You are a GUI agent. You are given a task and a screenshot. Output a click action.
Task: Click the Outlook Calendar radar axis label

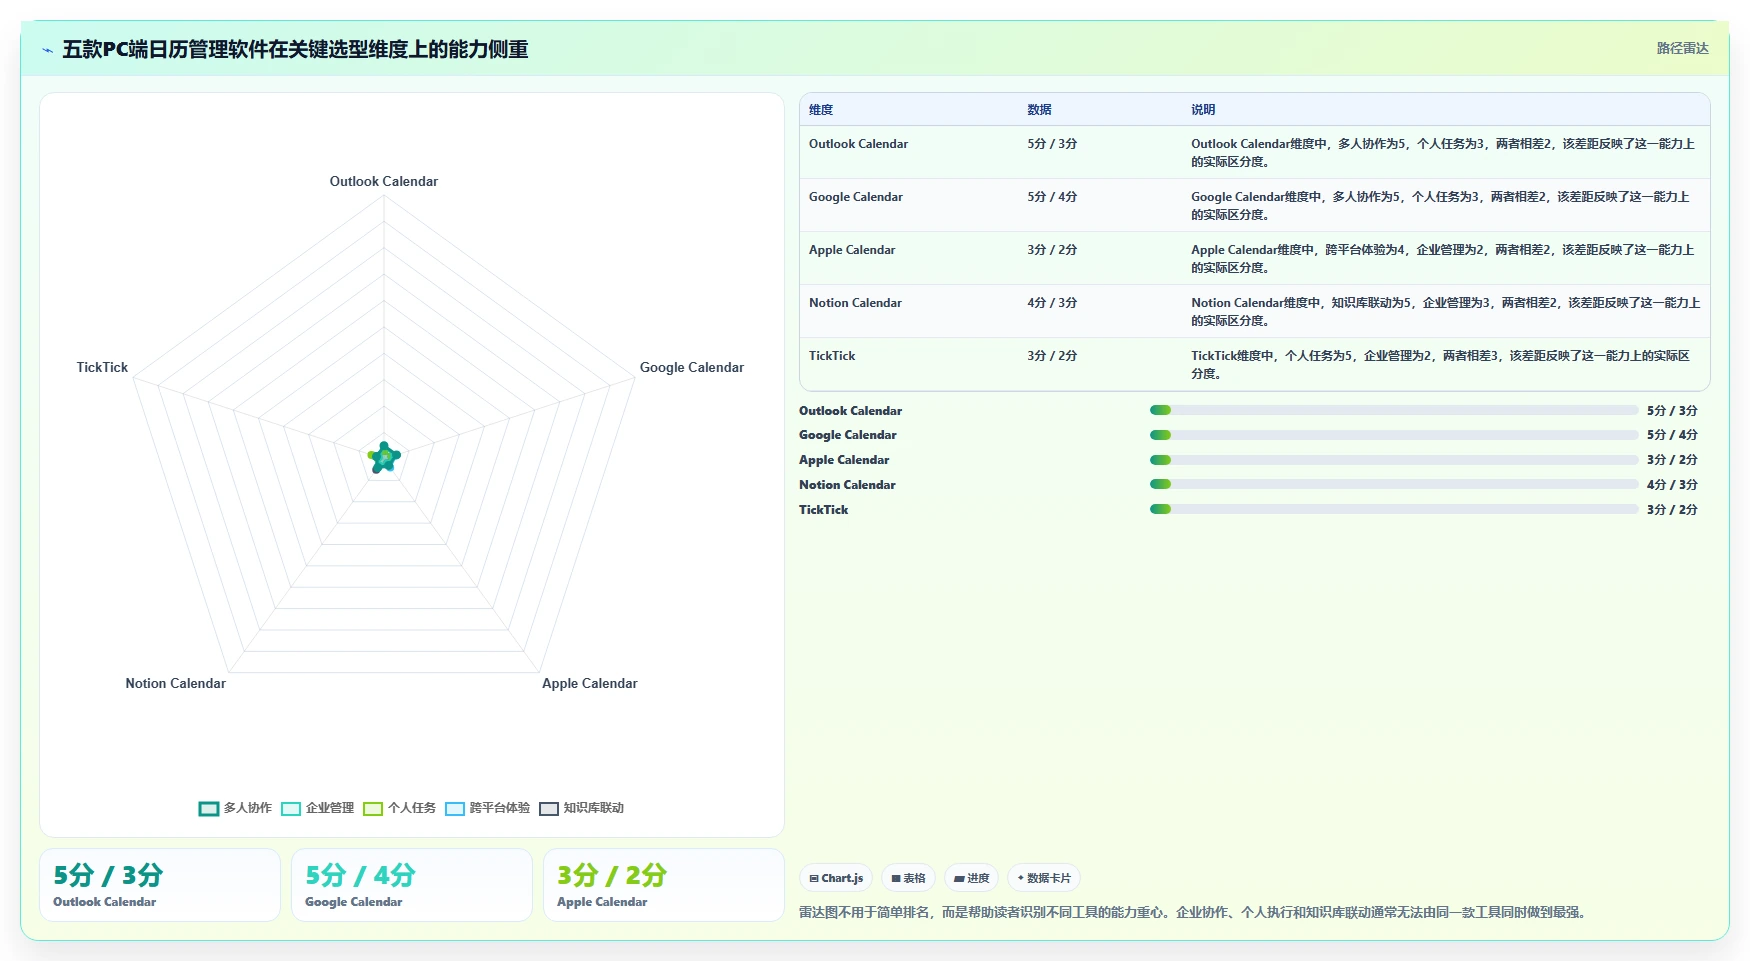tap(384, 181)
